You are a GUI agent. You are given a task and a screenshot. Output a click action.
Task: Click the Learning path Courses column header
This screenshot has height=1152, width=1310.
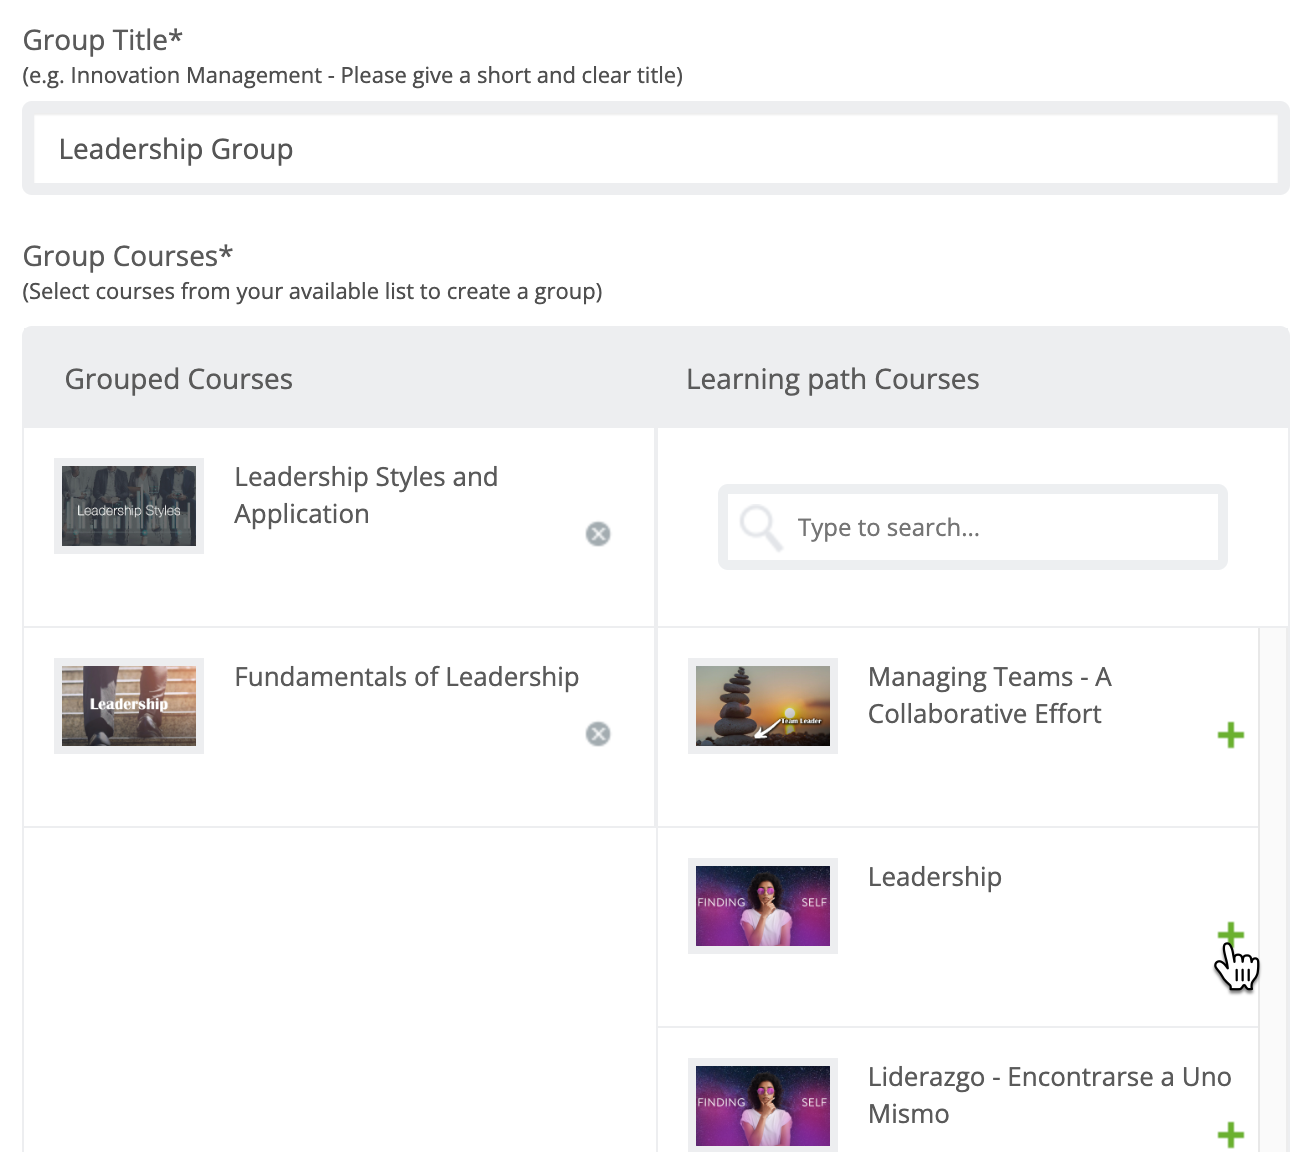[833, 379]
